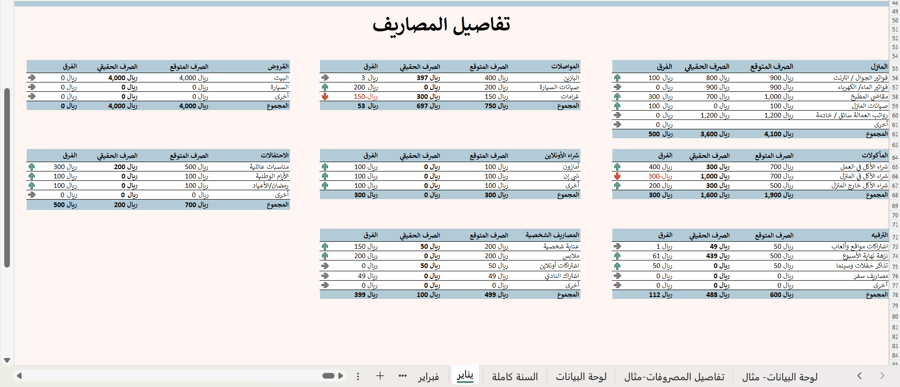Click the green arrow in الأيام الوطنية row
The height and width of the screenshot is (387, 900).
pos(32,177)
